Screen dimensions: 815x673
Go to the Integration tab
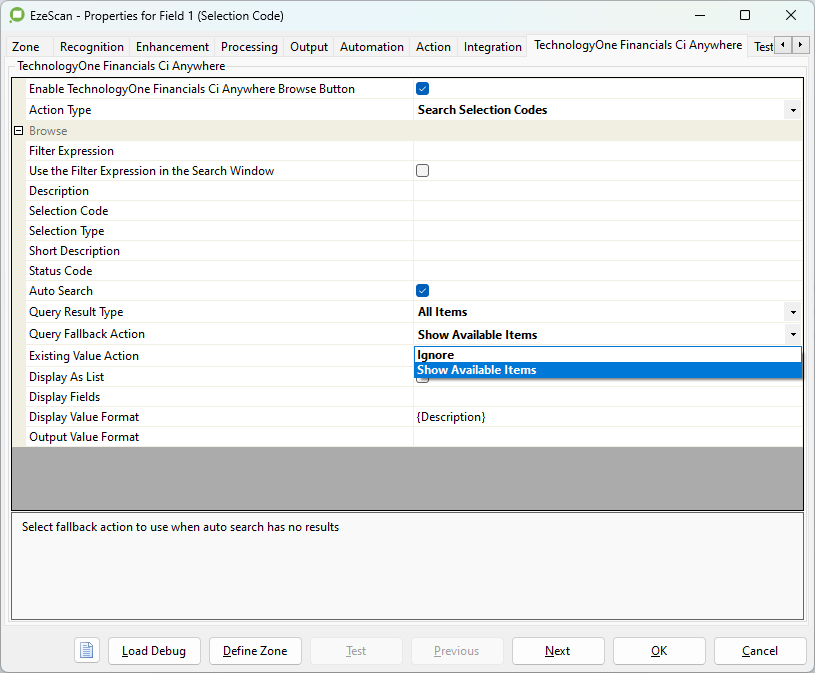[x=492, y=47]
